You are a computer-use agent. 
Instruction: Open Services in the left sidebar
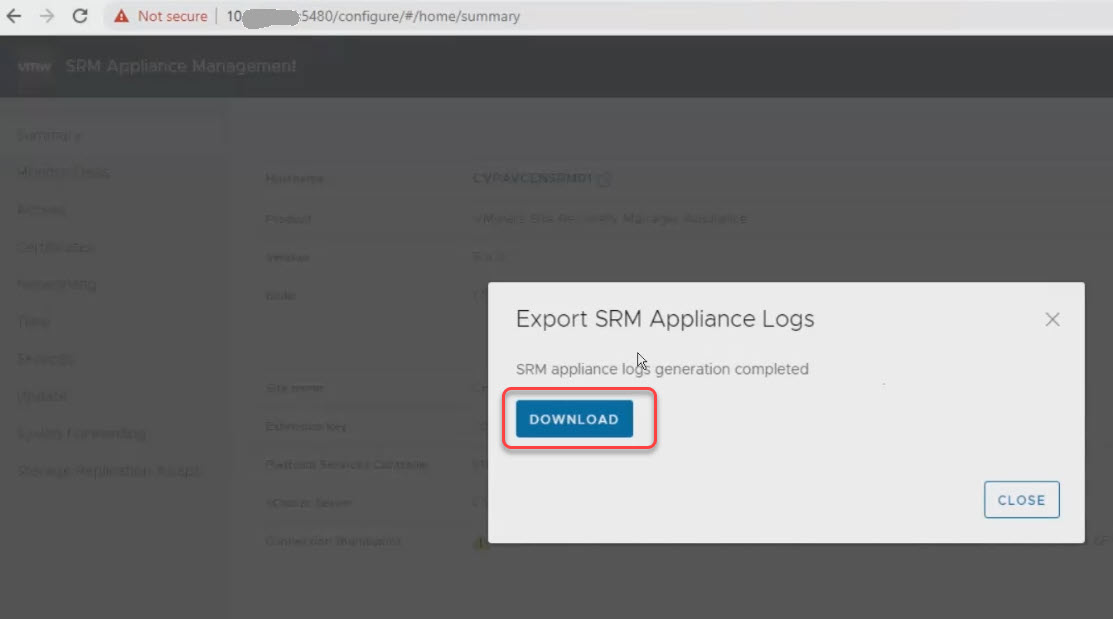click(x=45, y=359)
